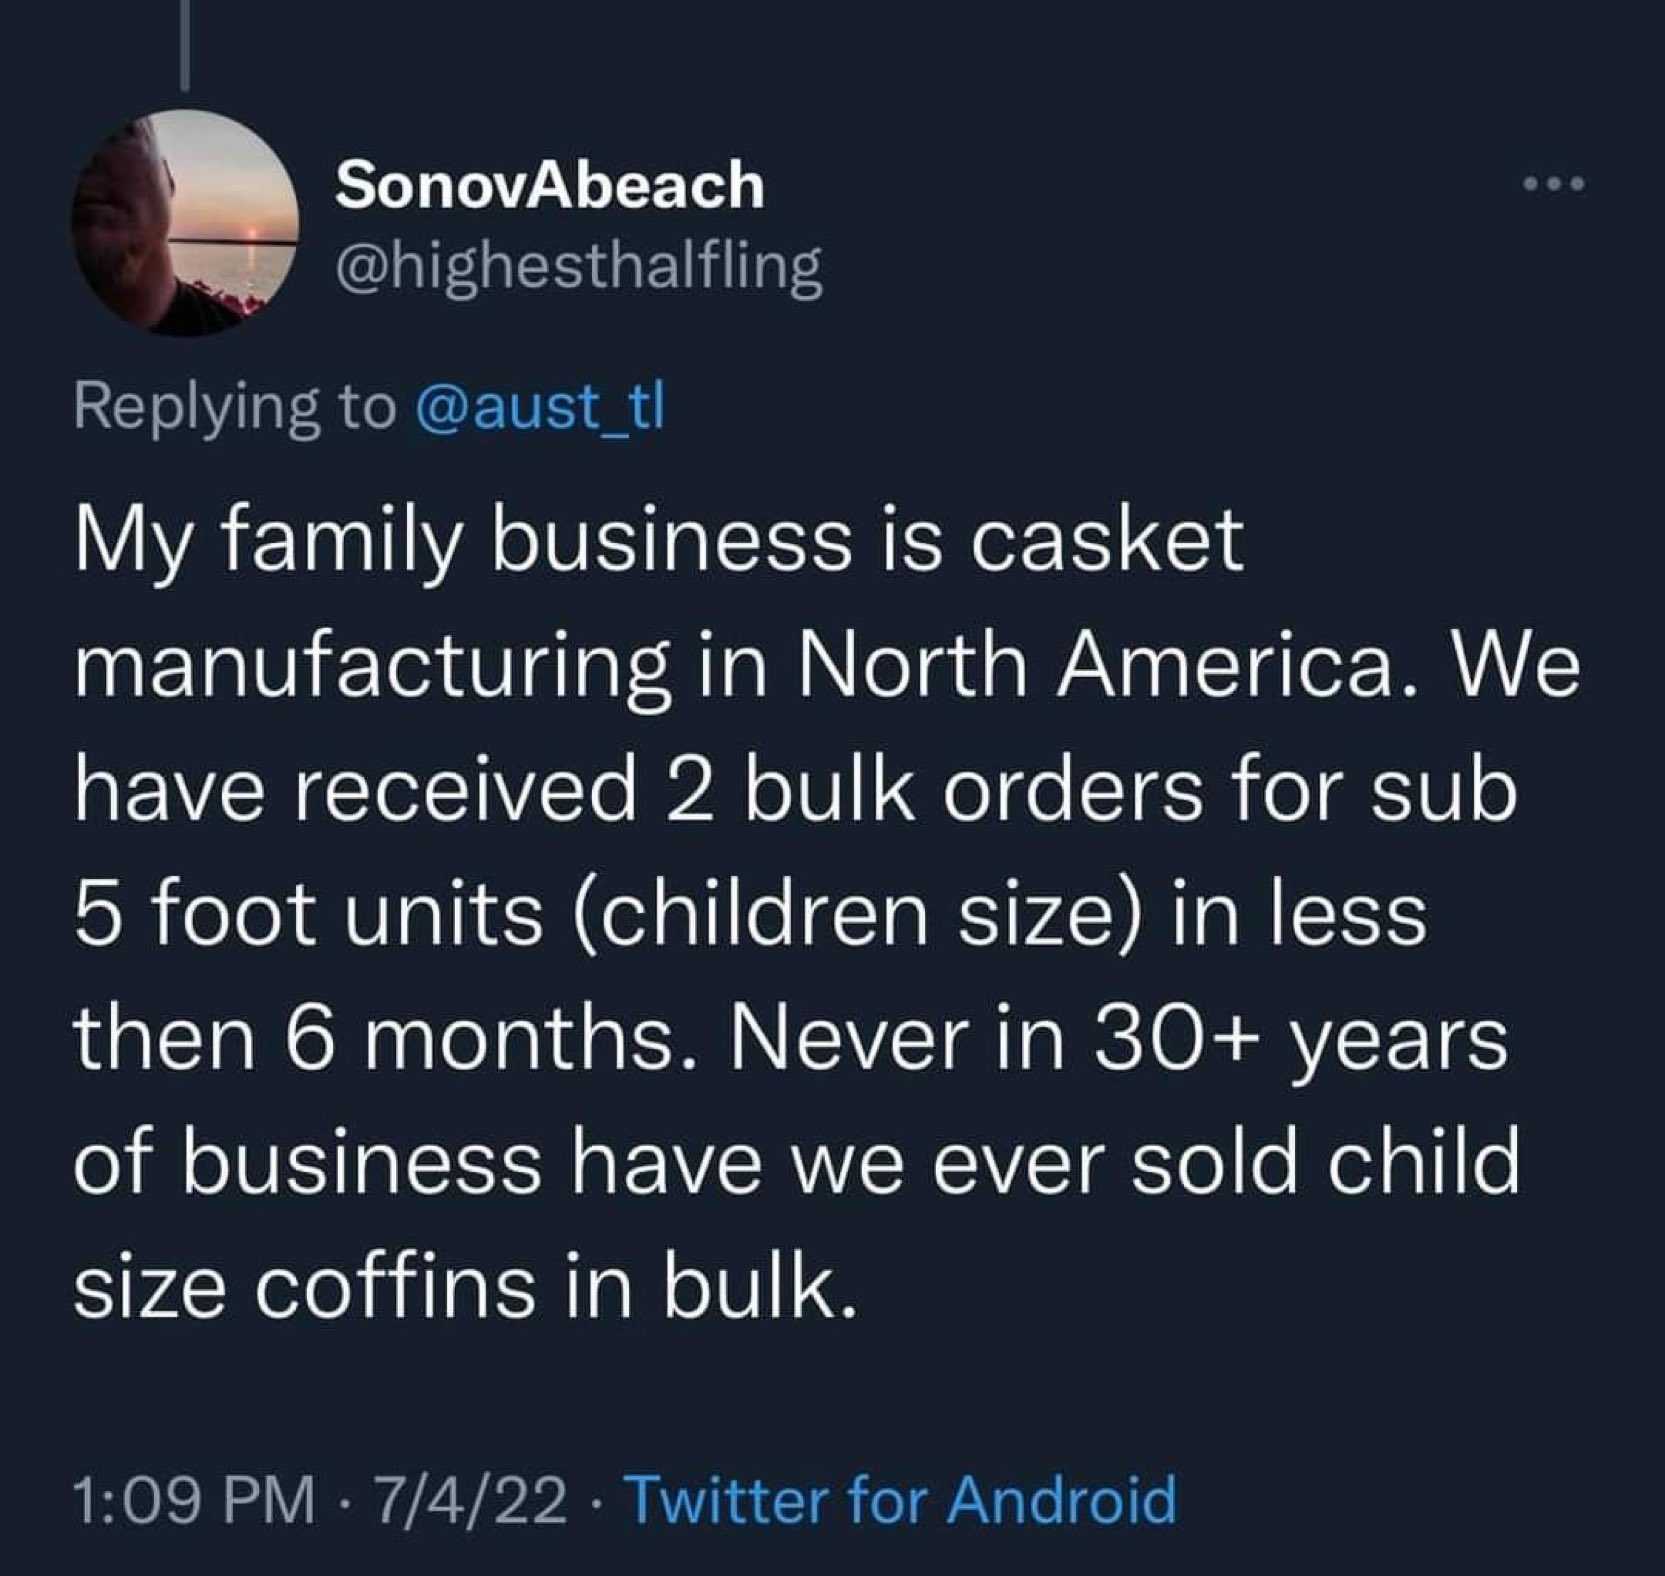Image resolution: width=1665 pixels, height=1576 pixels.
Task: View SonovAbeach's profile picture
Action: [185, 222]
